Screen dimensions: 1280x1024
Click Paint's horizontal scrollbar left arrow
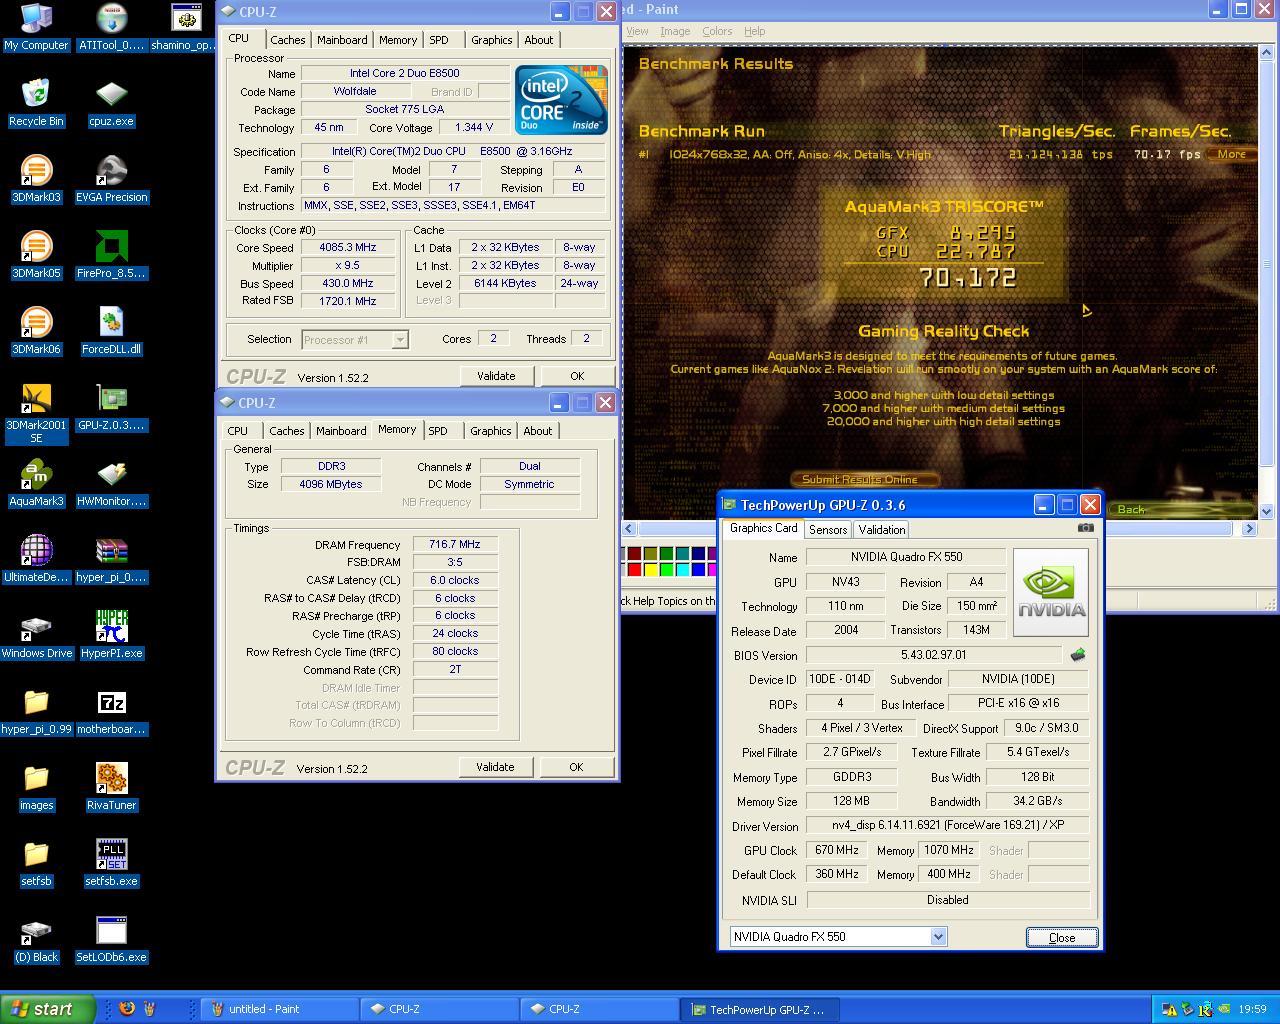629,528
